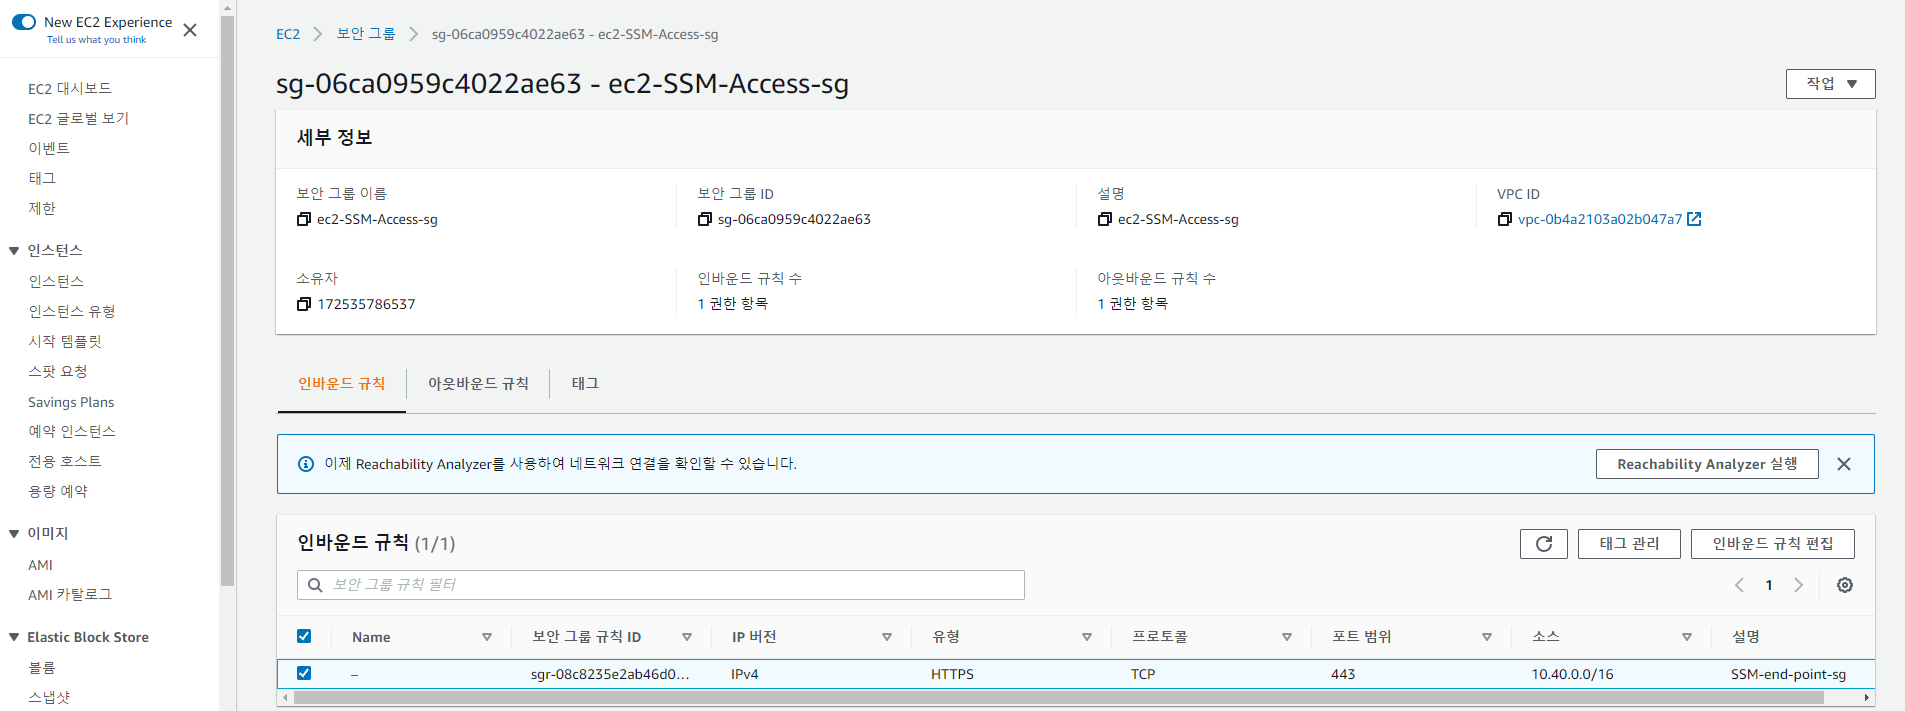Copy the owner account number 172535786537
The height and width of the screenshot is (711, 1905).
coord(304,304)
